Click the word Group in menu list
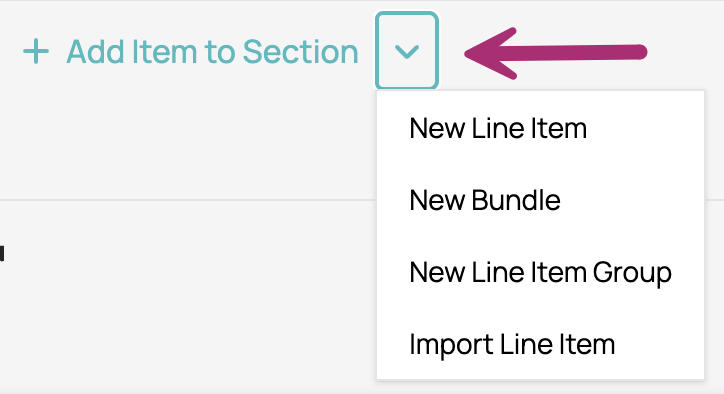 coord(632,273)
